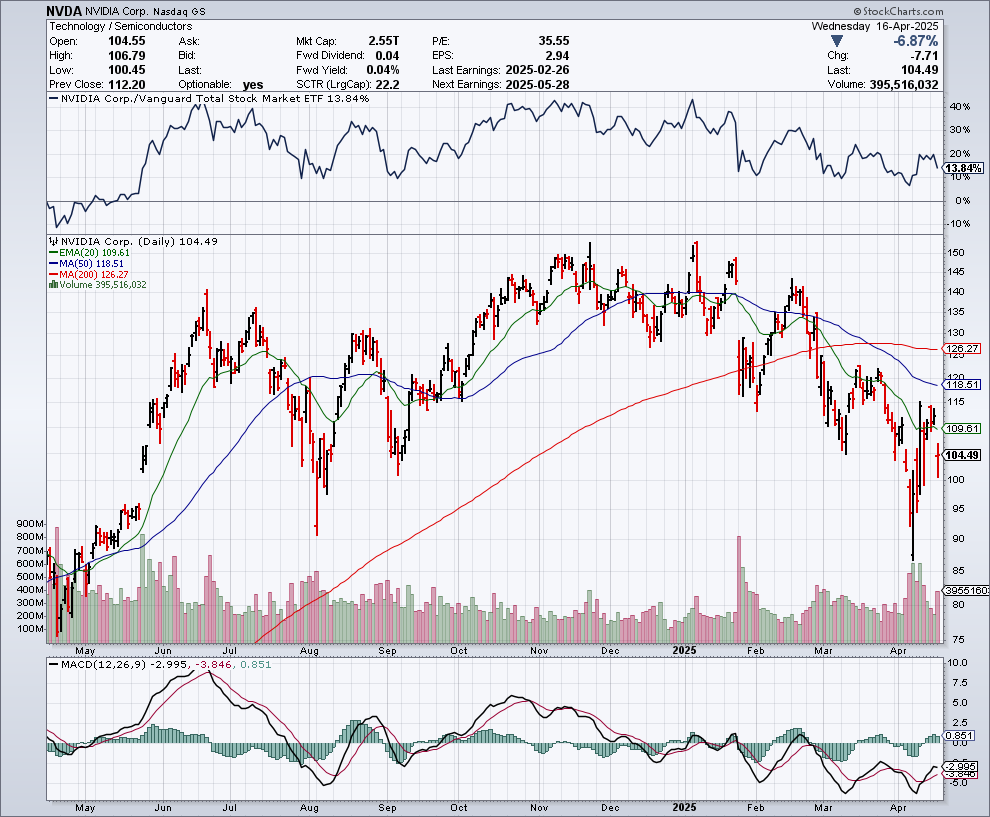Screen dimensions: 990x817
Task: Click the Low value 100.45
Action: tap(126, 70)
